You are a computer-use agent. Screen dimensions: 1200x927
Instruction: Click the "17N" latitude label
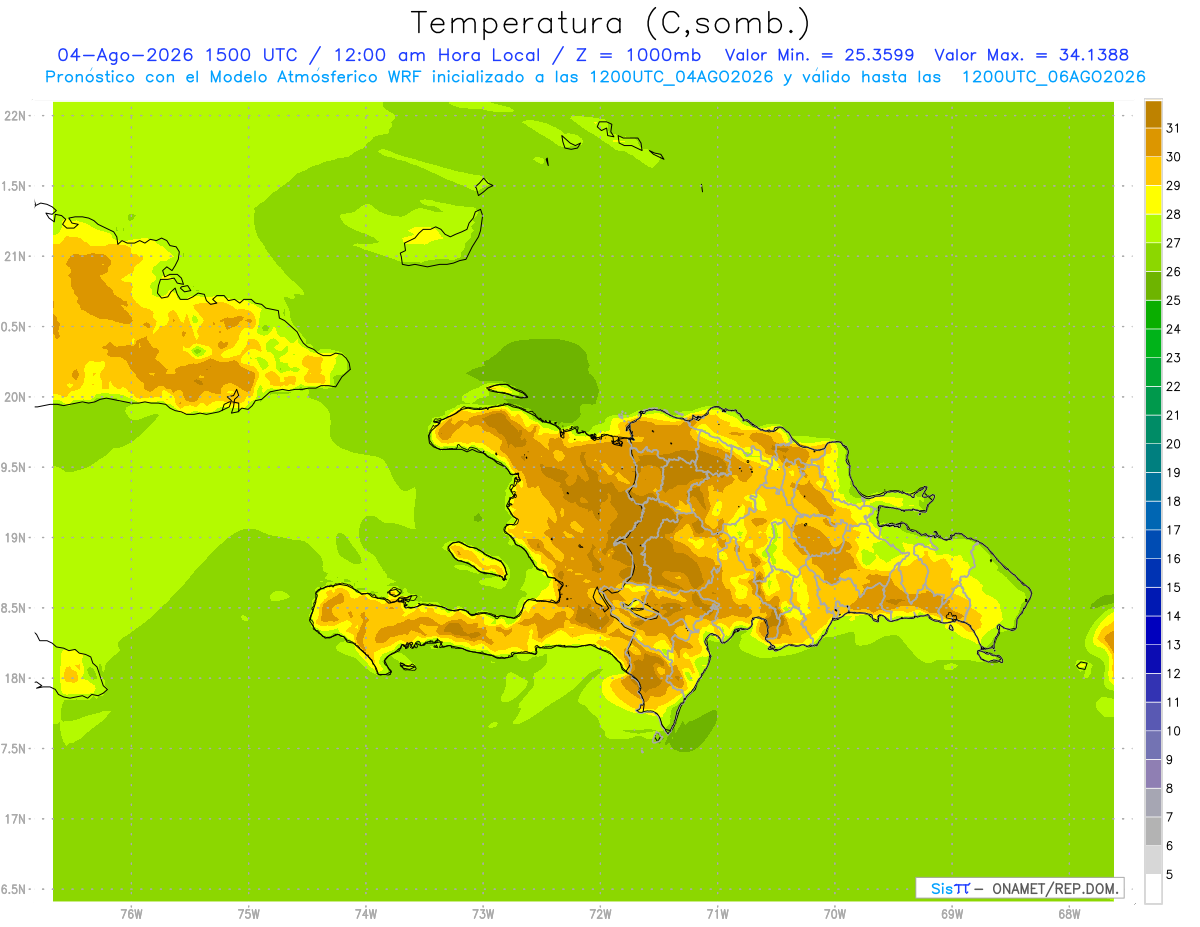point(14,819)
